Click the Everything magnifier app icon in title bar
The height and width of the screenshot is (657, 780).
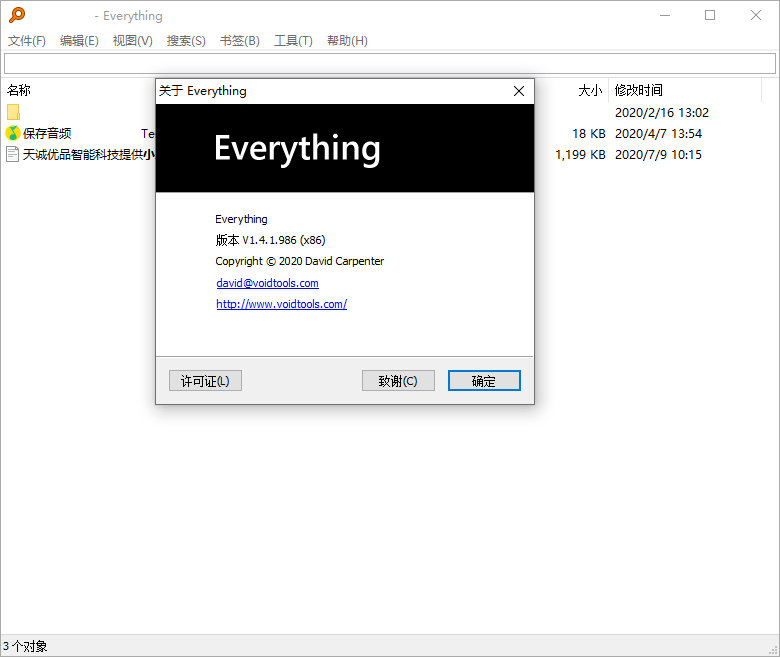[17, 15]
